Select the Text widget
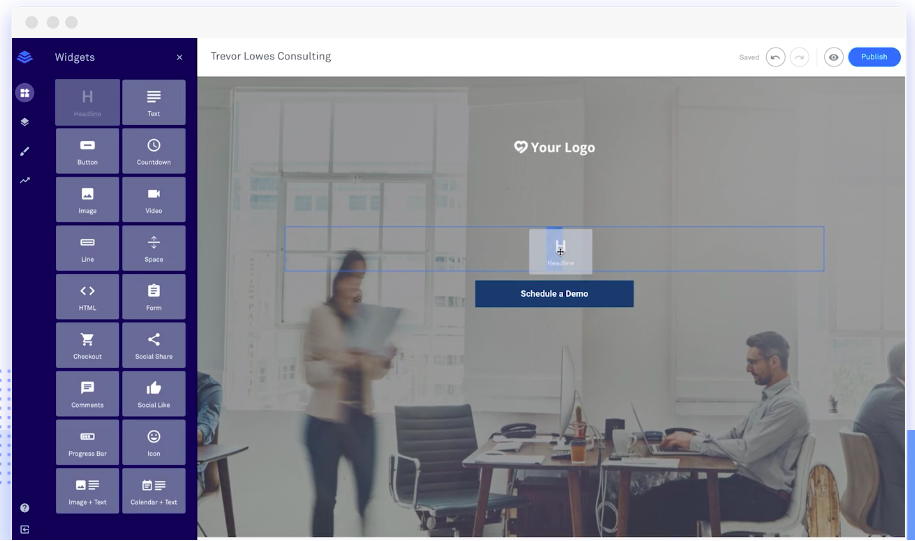This screenshot has width=915, height=541. (x=154, y=102)
